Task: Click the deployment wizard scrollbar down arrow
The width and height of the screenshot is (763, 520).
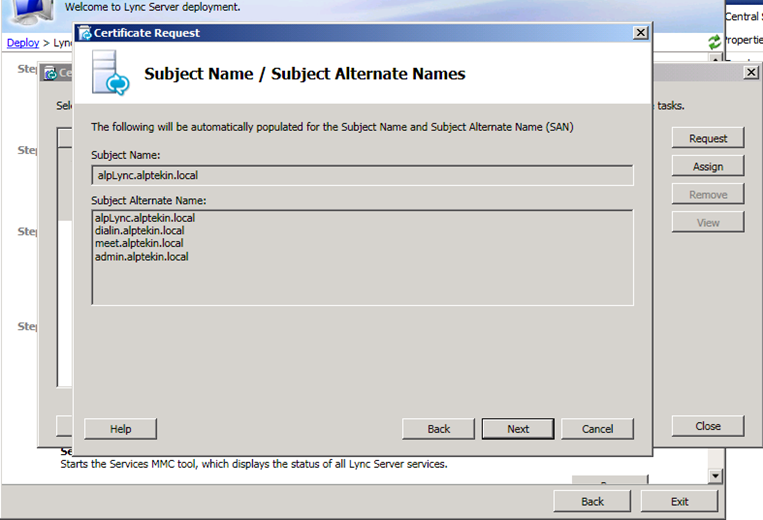Action: click(715, 476)
